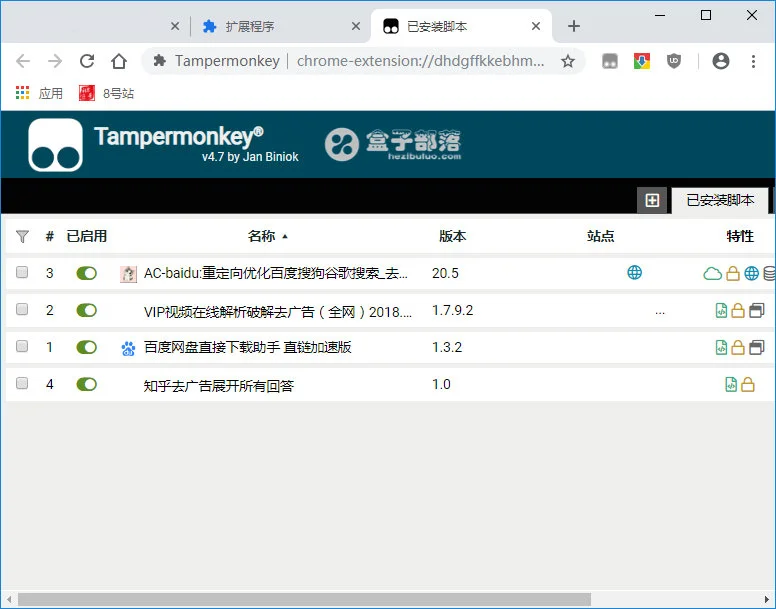Disable the VIP视频在线解析 script toggle
Screen dimensions: 776x609
(x=87, y=310)
